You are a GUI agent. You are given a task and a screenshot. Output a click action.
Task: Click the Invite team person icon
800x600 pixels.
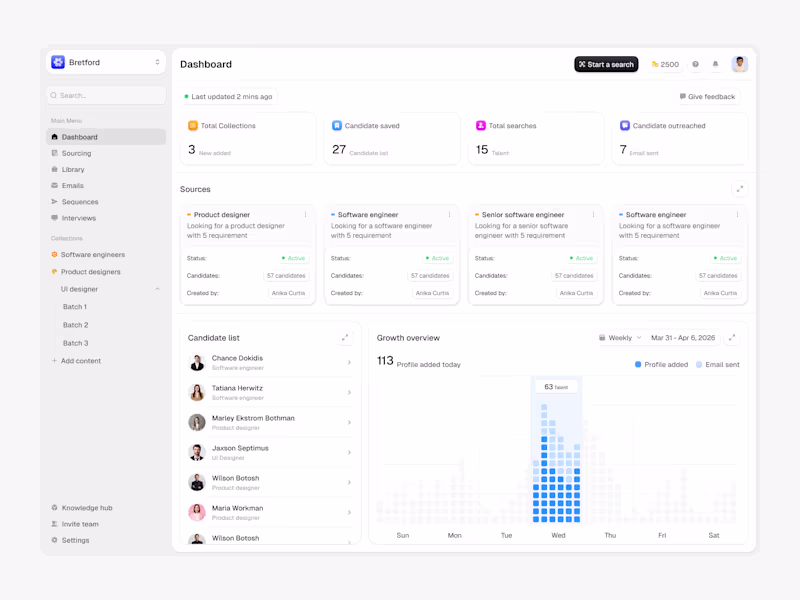[55, 524]
